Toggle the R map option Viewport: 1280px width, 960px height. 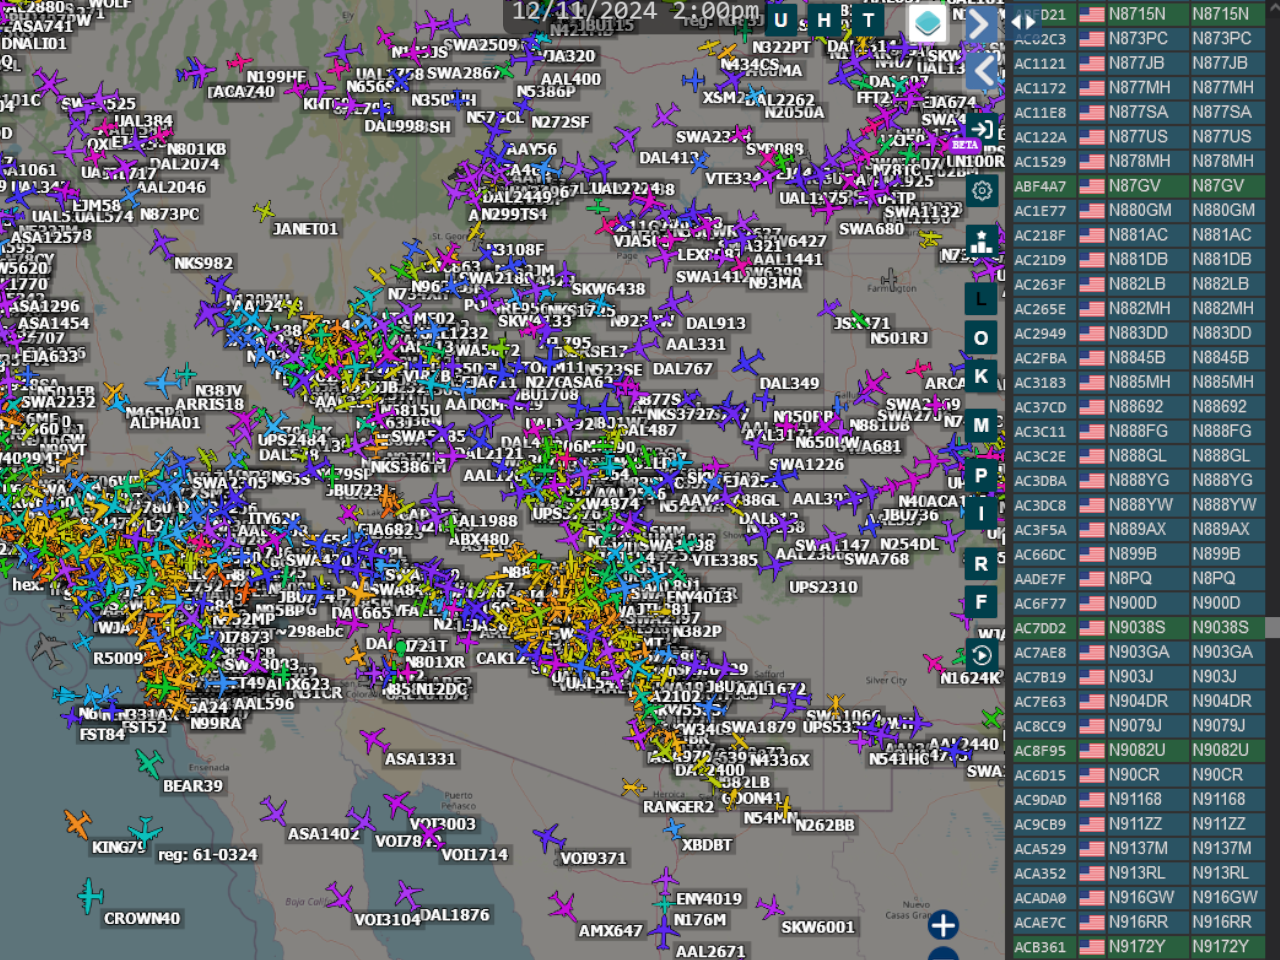981,564
